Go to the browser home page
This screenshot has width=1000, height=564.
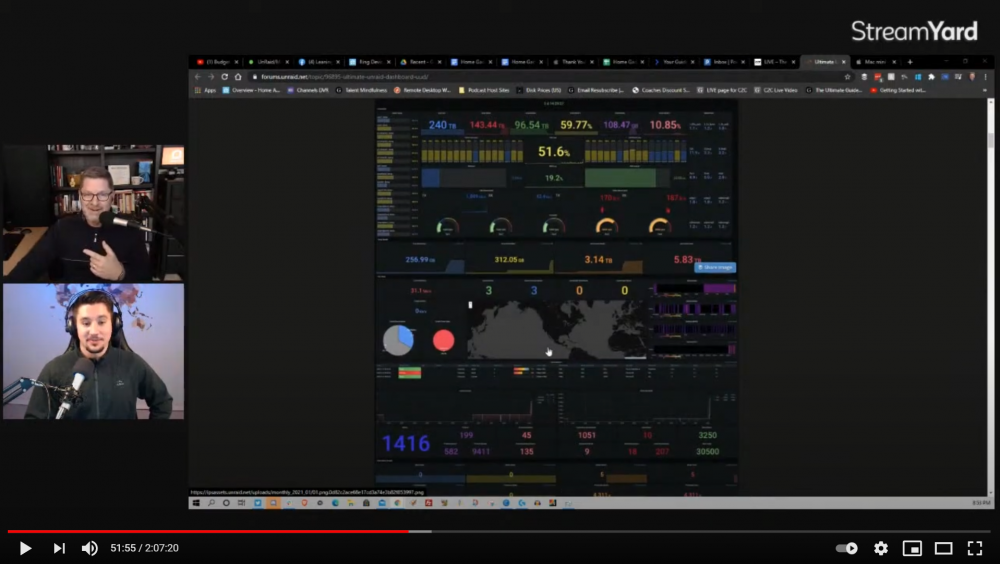tap(238, 77)
